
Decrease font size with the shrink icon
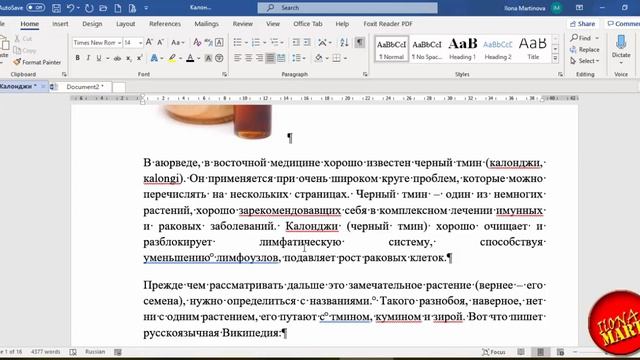[x=160, y=42]
